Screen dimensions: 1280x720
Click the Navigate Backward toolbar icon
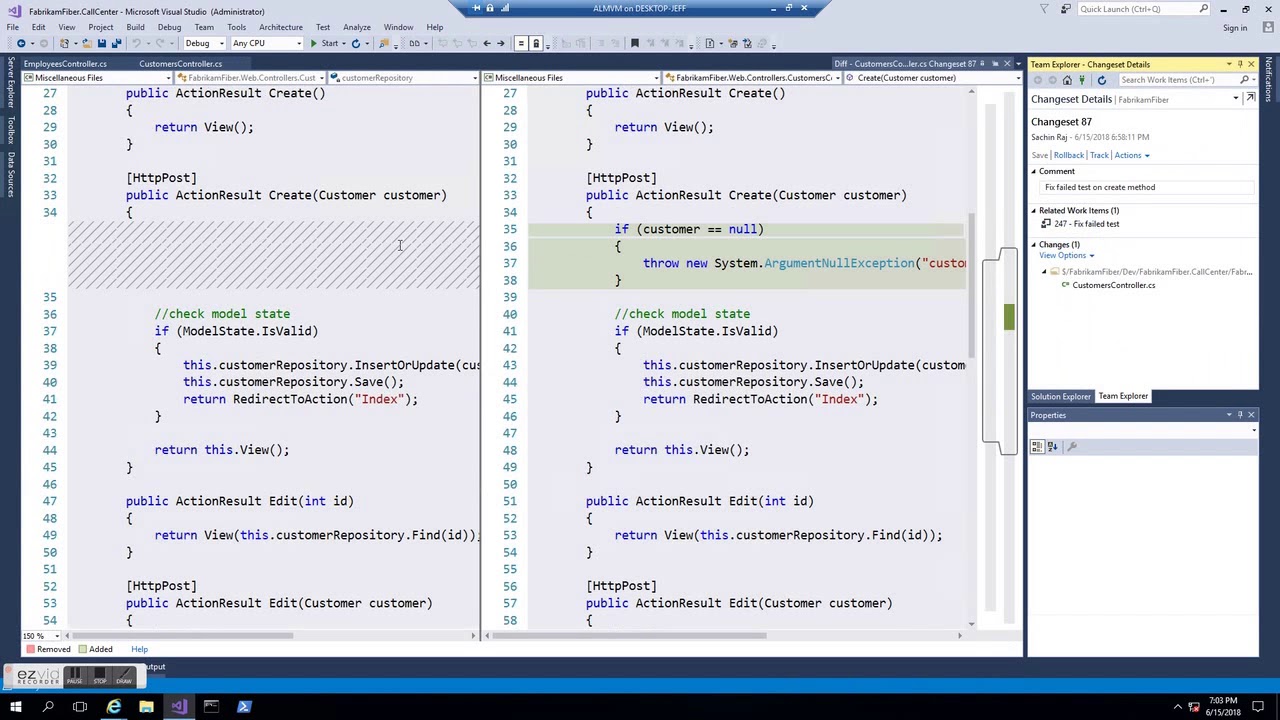21,43
